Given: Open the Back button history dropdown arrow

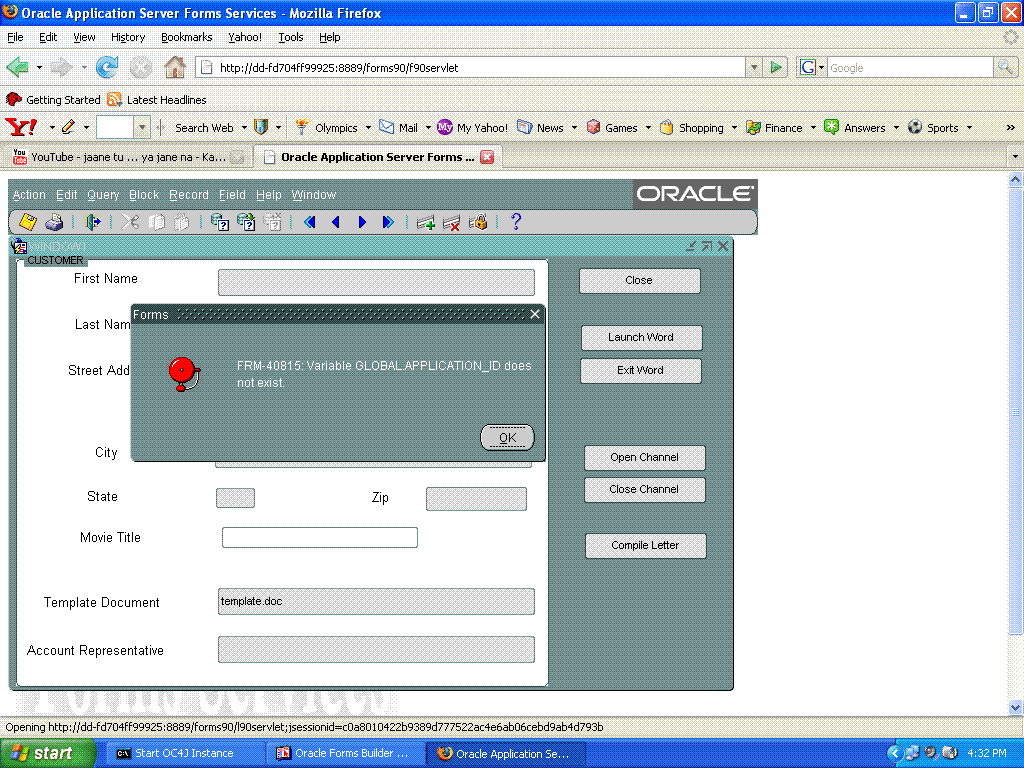Looking at the screenshot, I should coord(39,67).
